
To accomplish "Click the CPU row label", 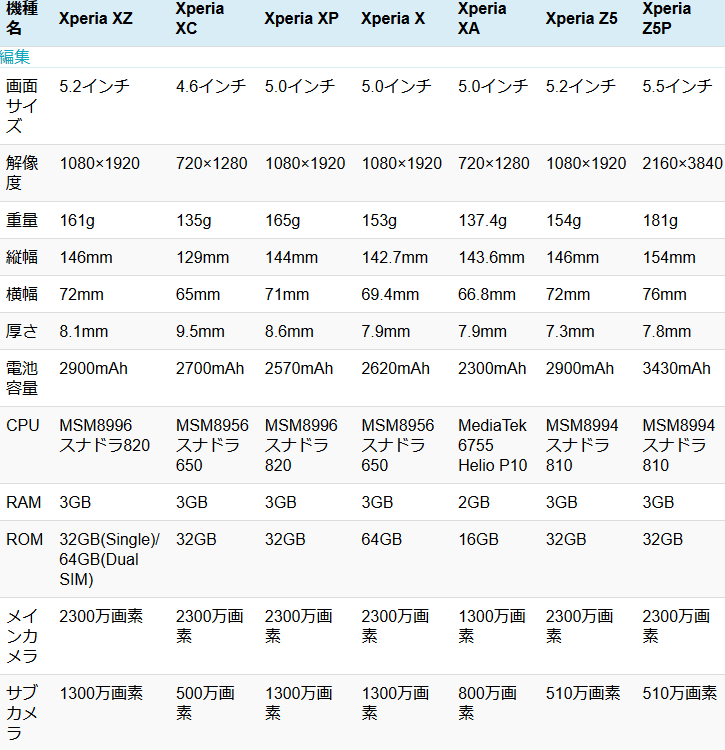I will (x=22, y=425).
